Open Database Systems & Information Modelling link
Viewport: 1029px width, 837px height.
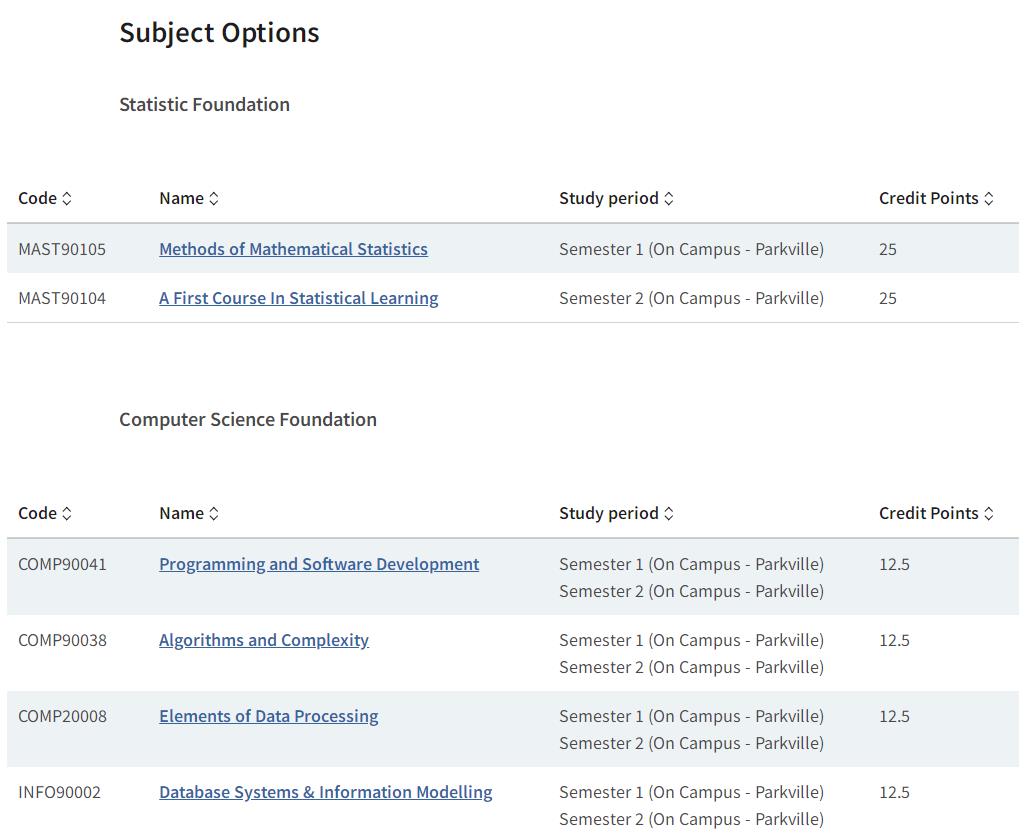click(325, 792)
